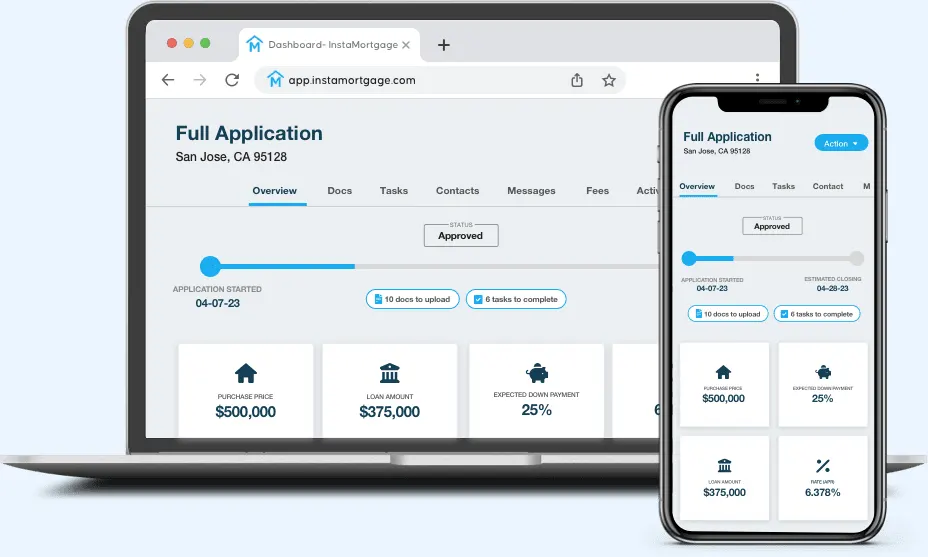Image resolution: width=928 pixels, height=557 pixels.
Task: Open a new browser tab with plus
Action: [x=444, y=45]
